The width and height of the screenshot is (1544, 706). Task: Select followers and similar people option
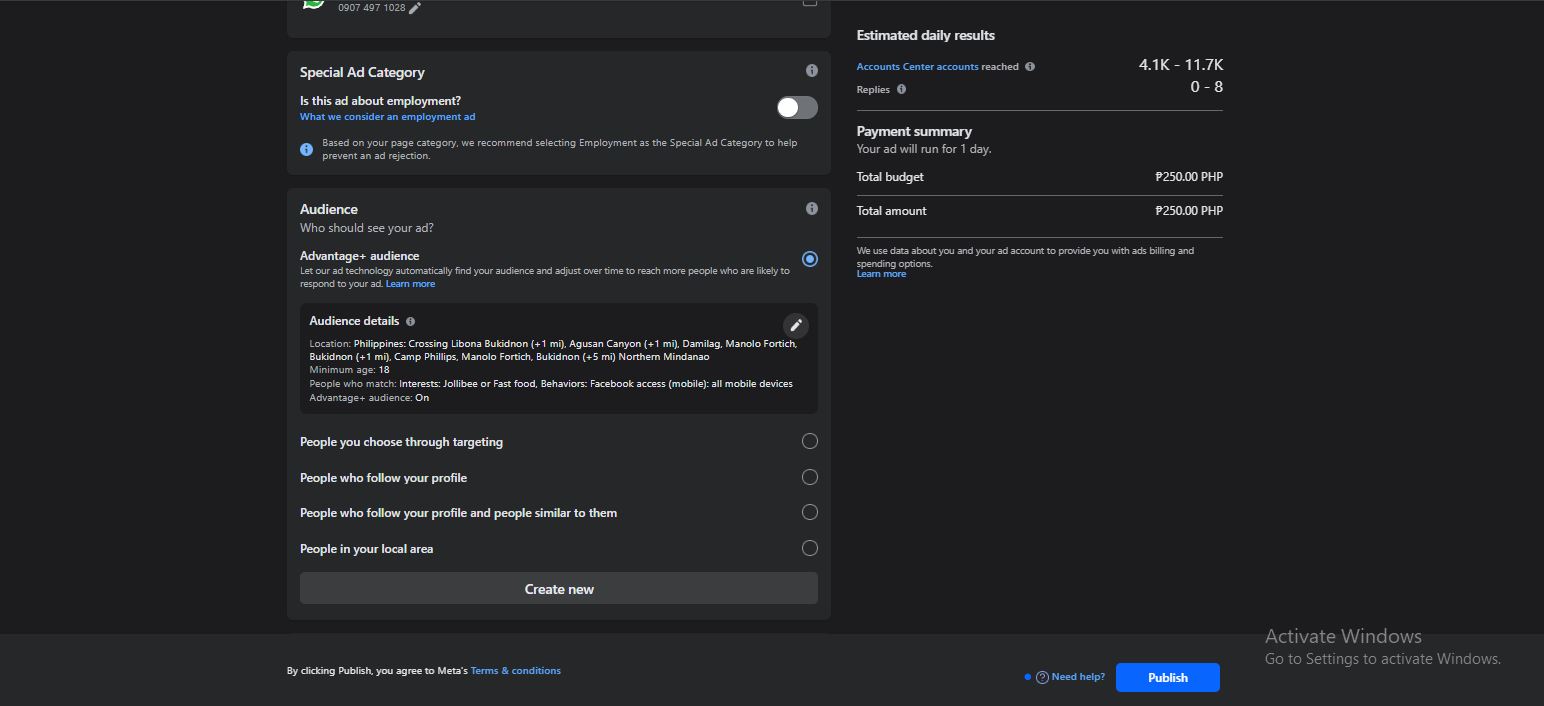pyautogui.click(x=810, y=512)
